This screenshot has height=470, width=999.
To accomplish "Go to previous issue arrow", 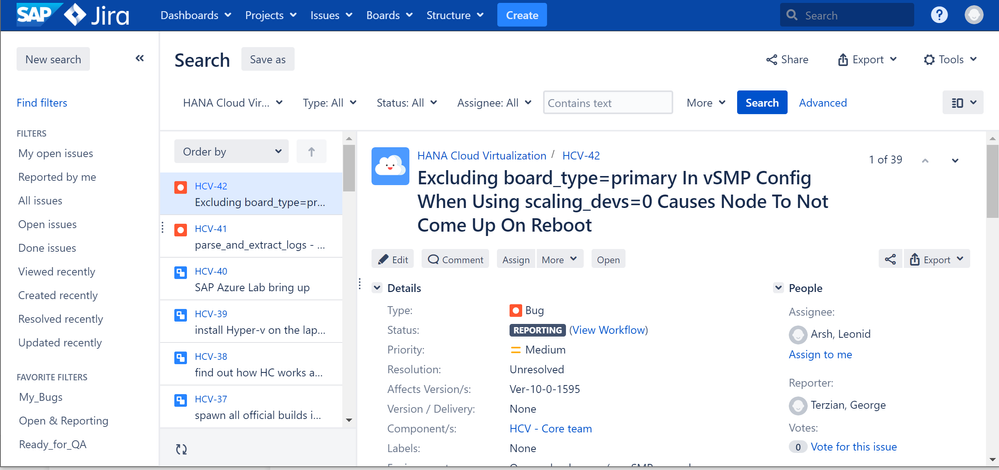I will click(x=926, y=160).
